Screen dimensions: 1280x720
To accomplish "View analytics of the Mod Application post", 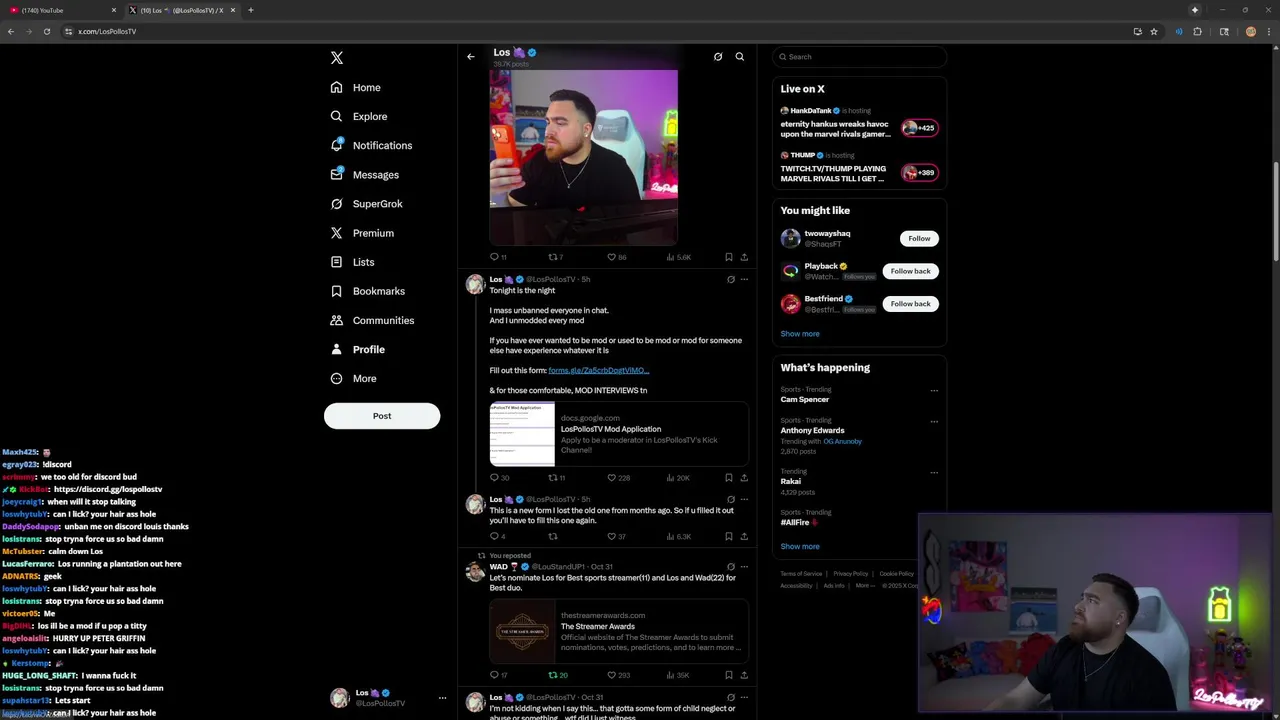I will tap(678, 478).
